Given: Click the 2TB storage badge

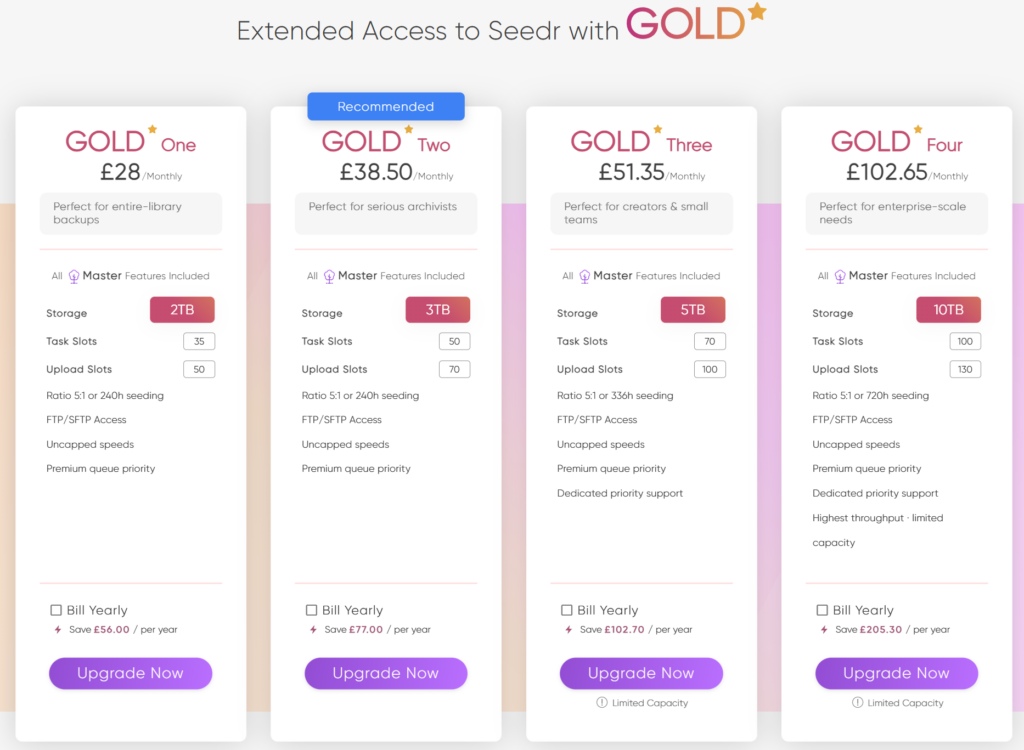Looking at the screenshot, I should [182, 310].
